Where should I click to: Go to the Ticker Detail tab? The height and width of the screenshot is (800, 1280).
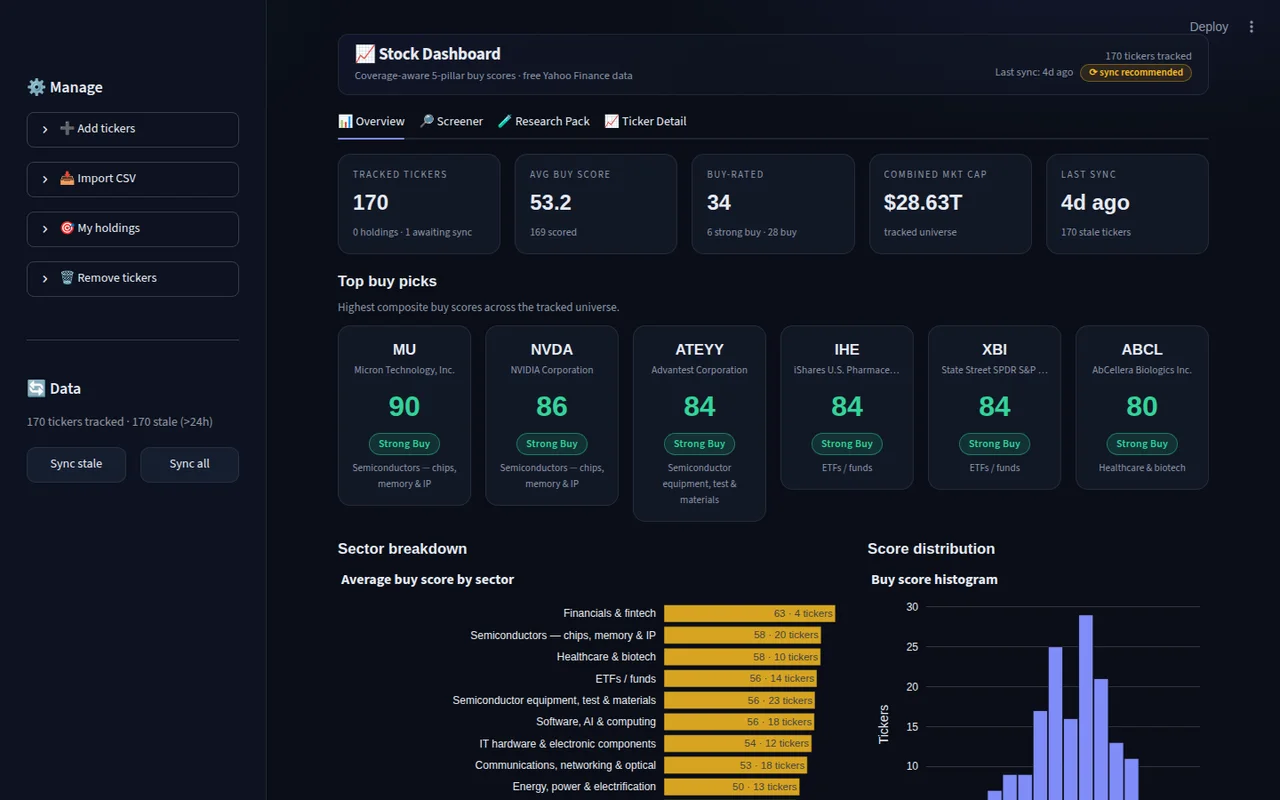(x=645, y=121)
